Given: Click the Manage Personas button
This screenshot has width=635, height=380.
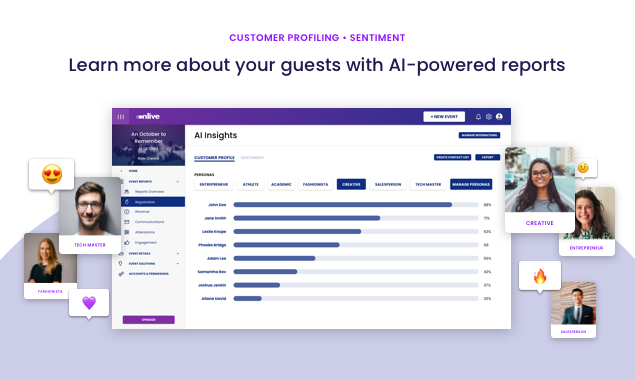Looking at the screenshot, I should (x=471, y=184).
